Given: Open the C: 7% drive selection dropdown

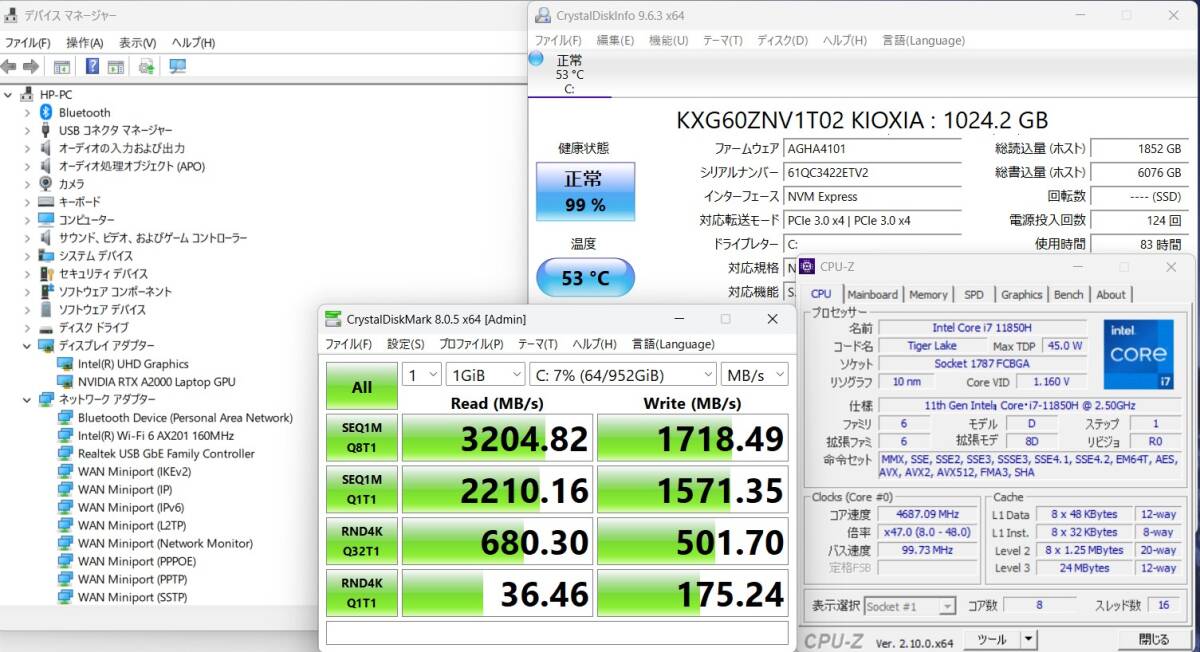Looking at the screenshot, I should point(622,374).
